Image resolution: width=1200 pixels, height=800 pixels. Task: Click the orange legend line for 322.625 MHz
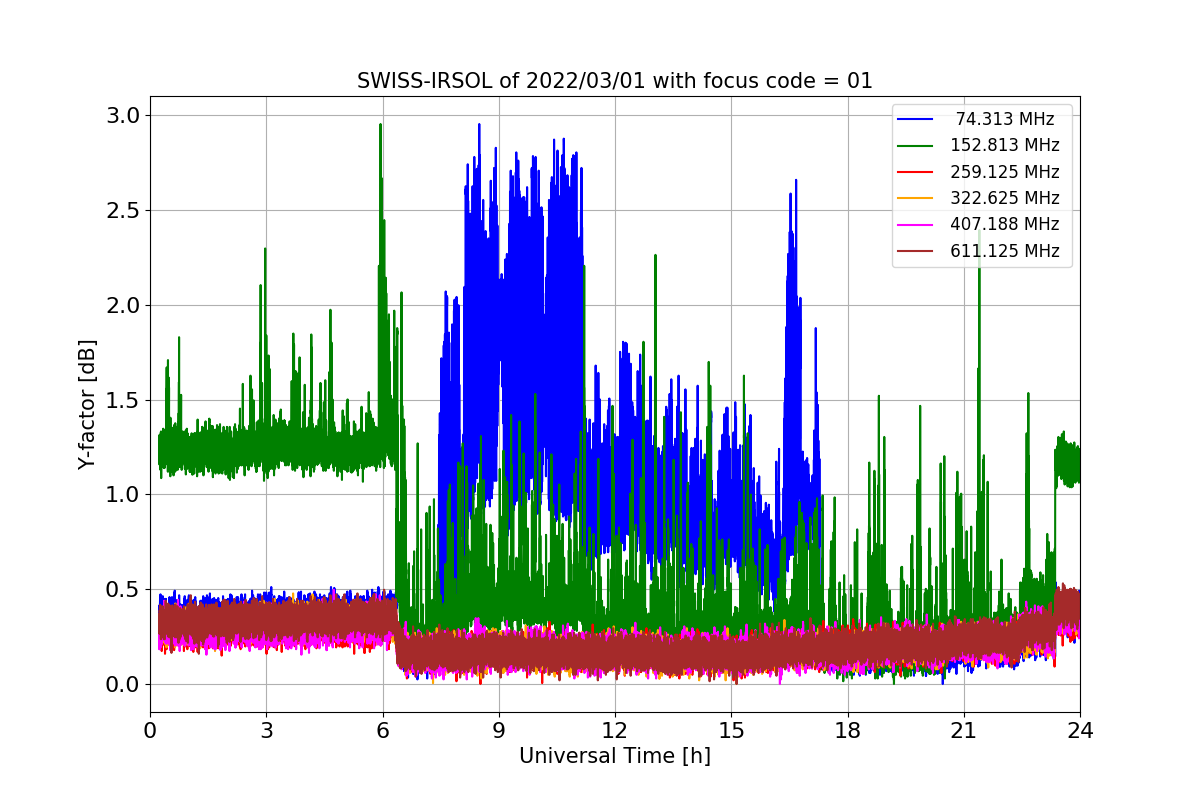pyautogui.click(x=916, y=198)
